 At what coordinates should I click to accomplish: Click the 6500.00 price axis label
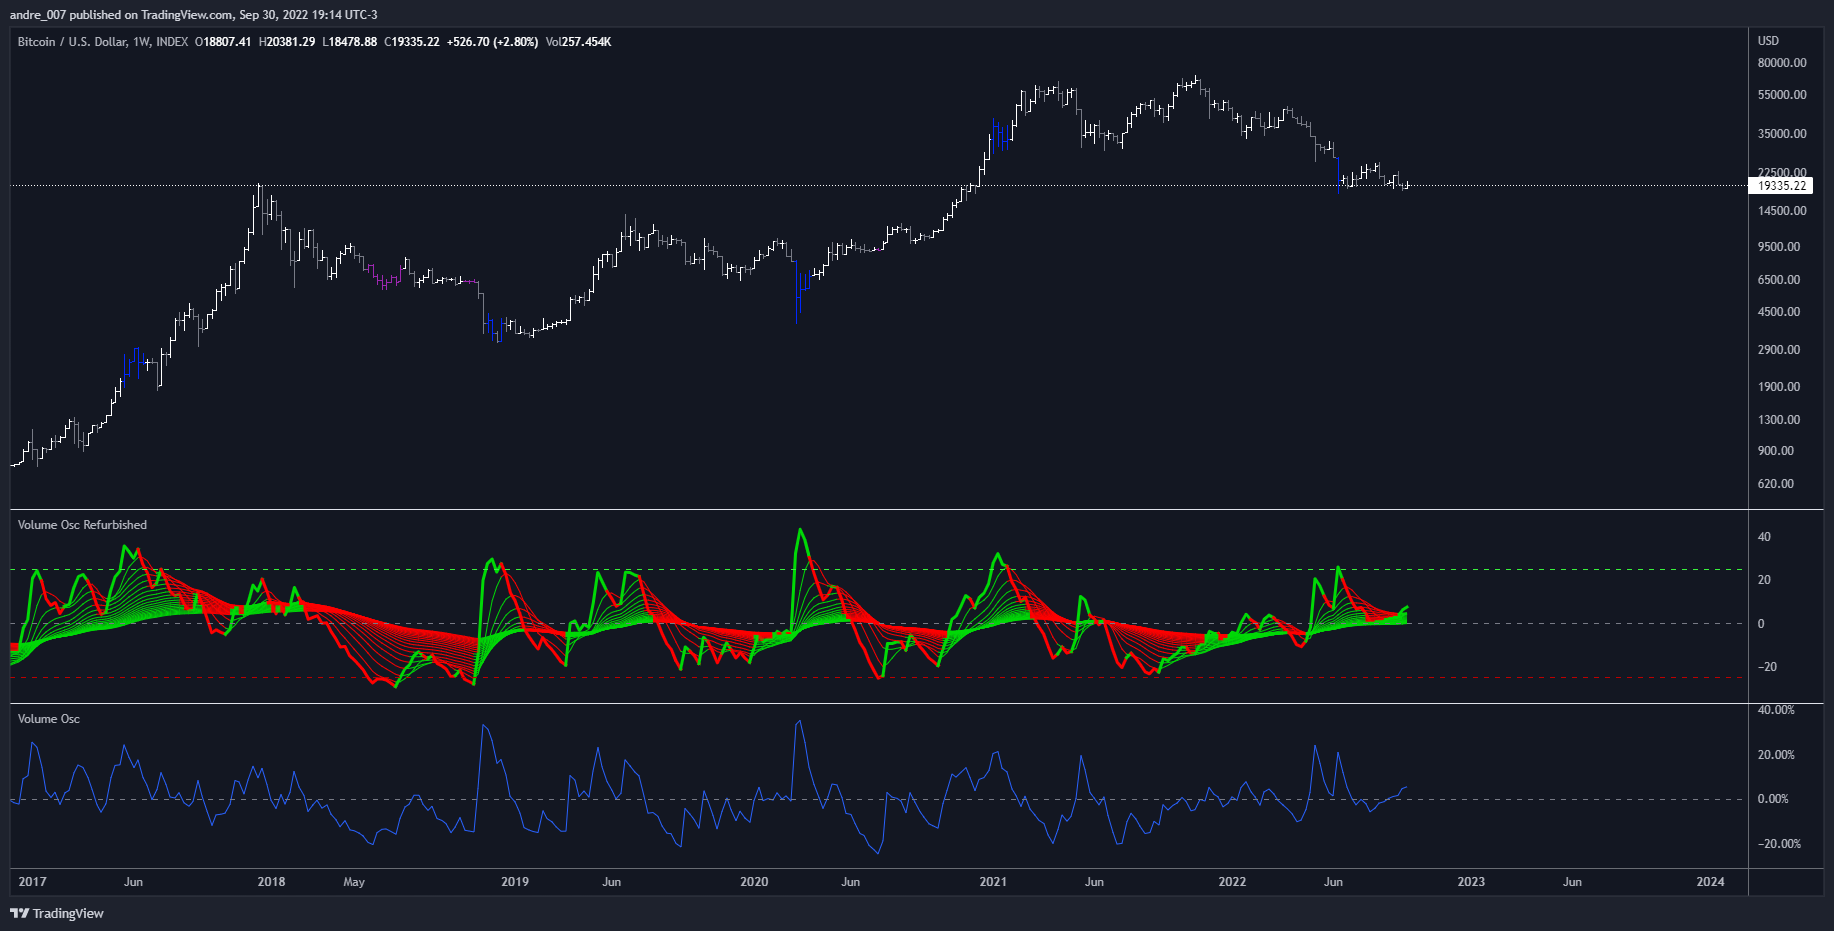[1779, 280]
